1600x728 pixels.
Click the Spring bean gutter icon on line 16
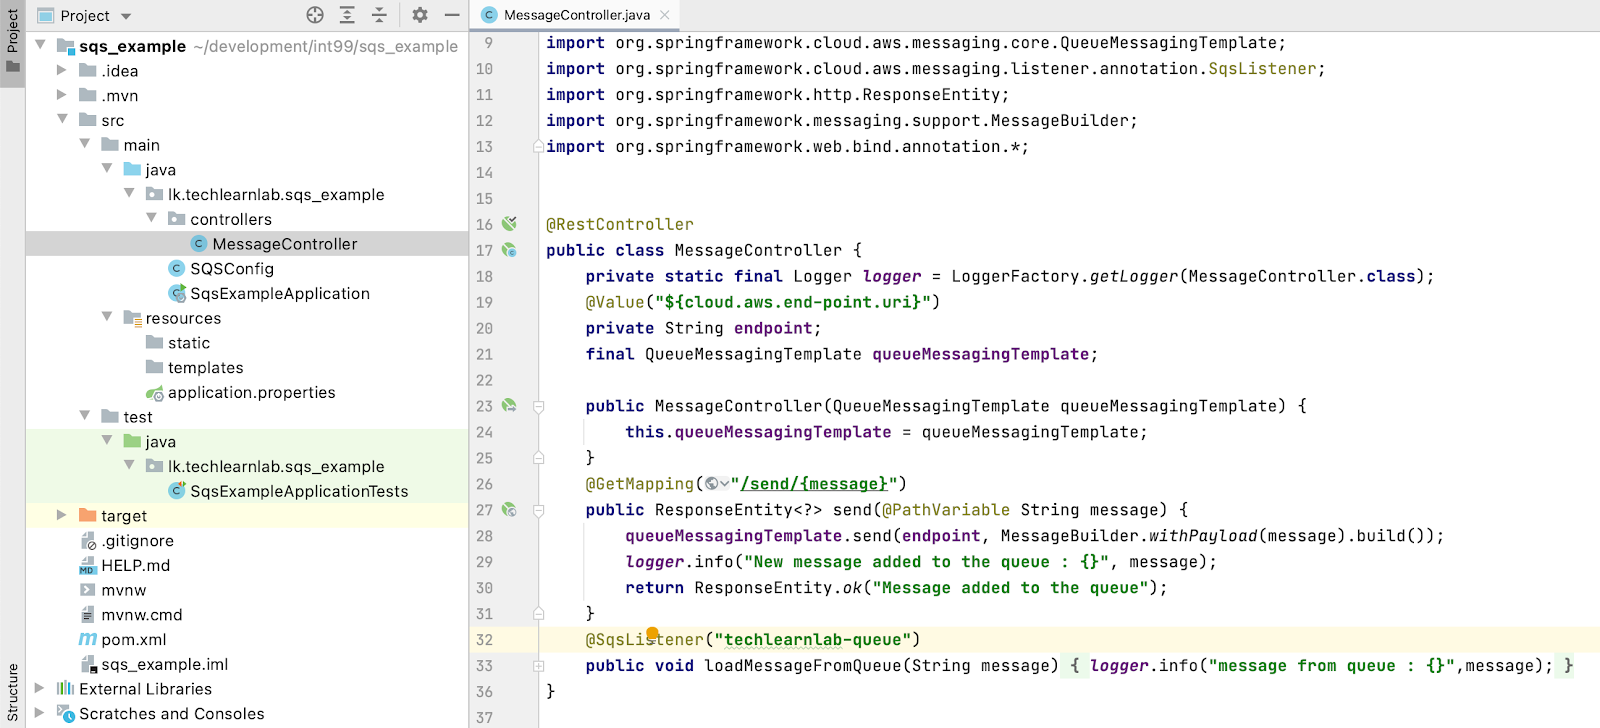pyautogui.click(x=509, y=224)
